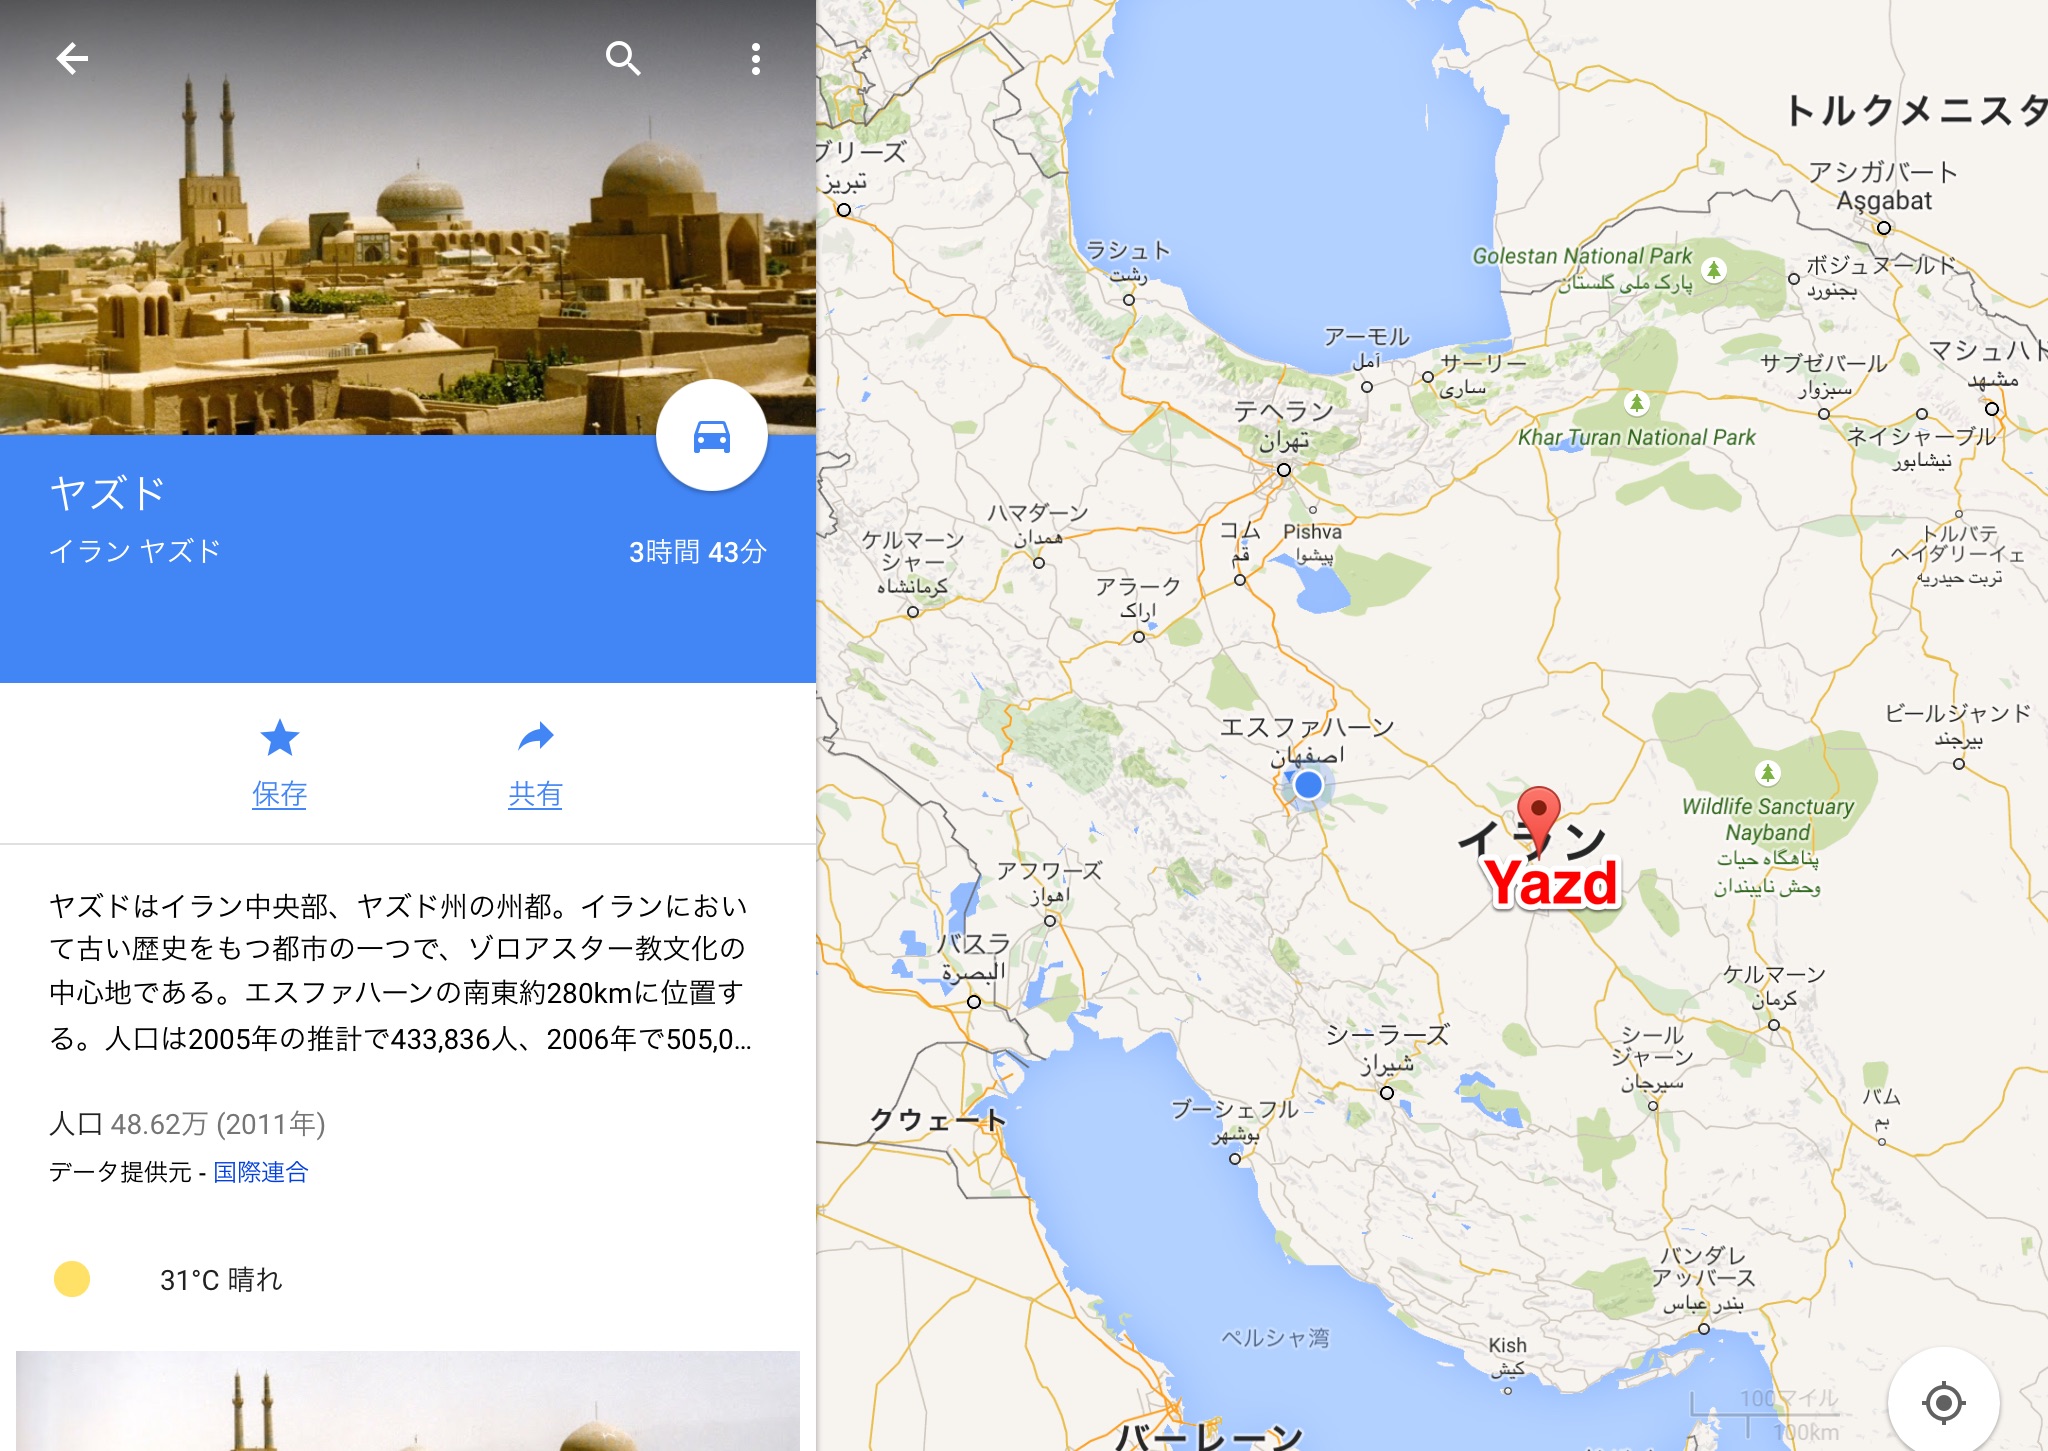The image size is (2048, 1451).
Task: Tap the blue current location dot
Action: click(x=1308, y=785)
